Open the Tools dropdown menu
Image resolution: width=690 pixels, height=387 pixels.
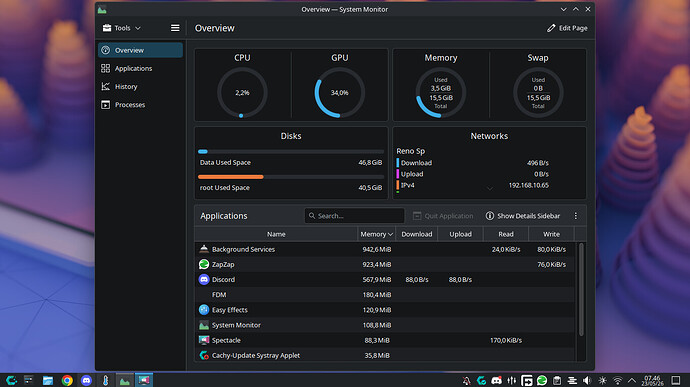(x=121, y=28)
